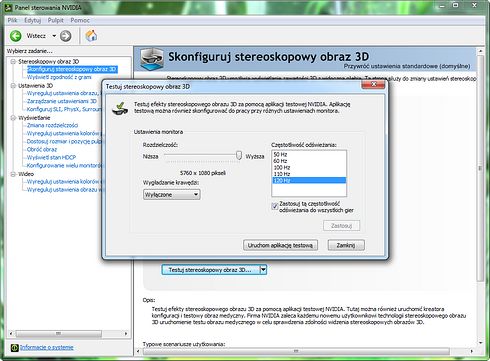Open Konfiguruj SLI, PhysX, Surround
The width and height of the screenshot is (490, 361).
(64, 109)
